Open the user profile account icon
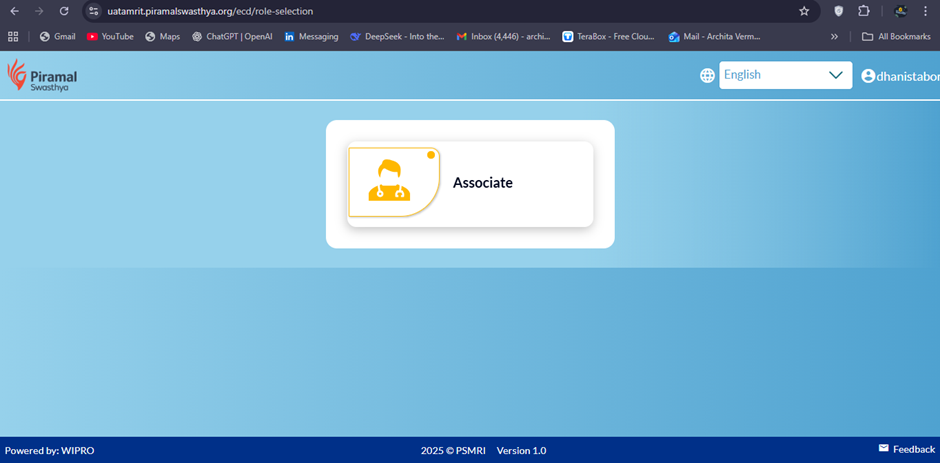940x463 pixels. tap(867, 76)
